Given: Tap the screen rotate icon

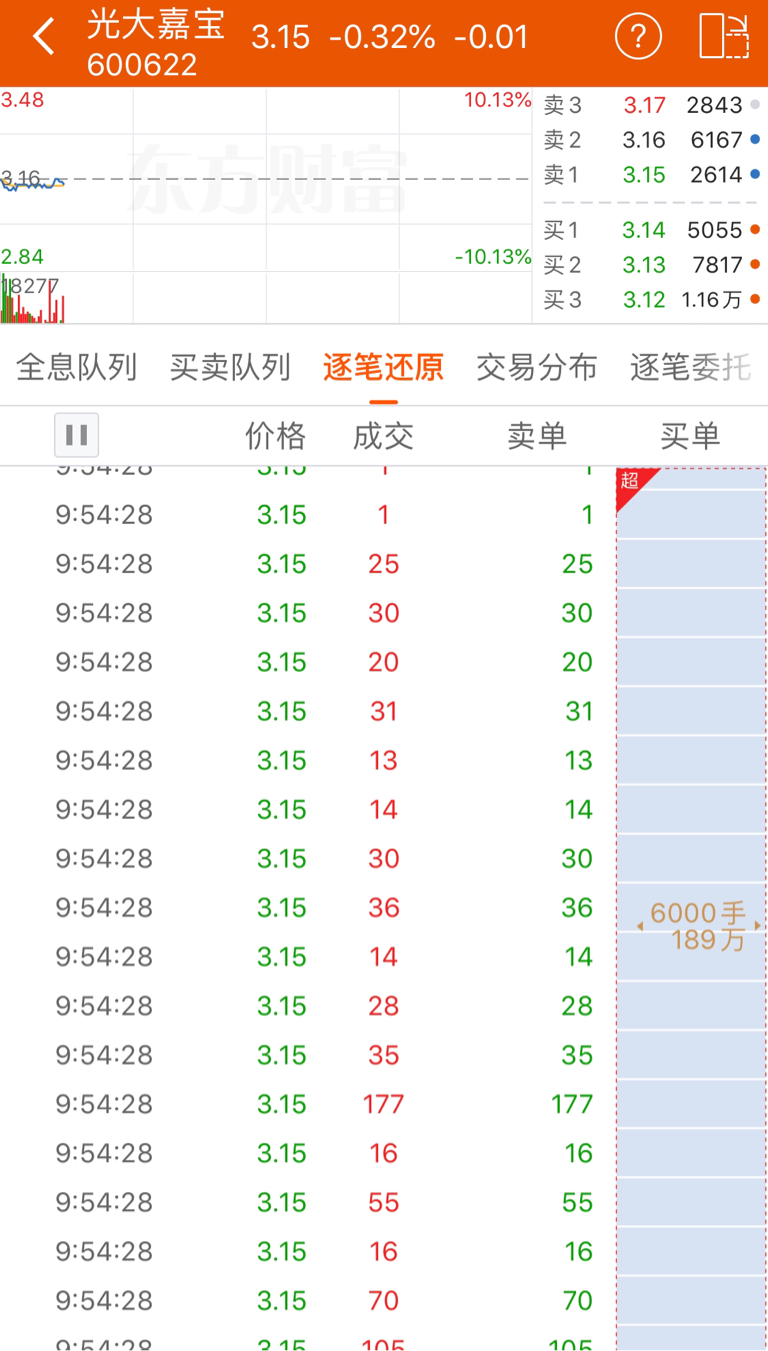Looking at the screenshot, I should pyautogui.click(x=724, y=37).
